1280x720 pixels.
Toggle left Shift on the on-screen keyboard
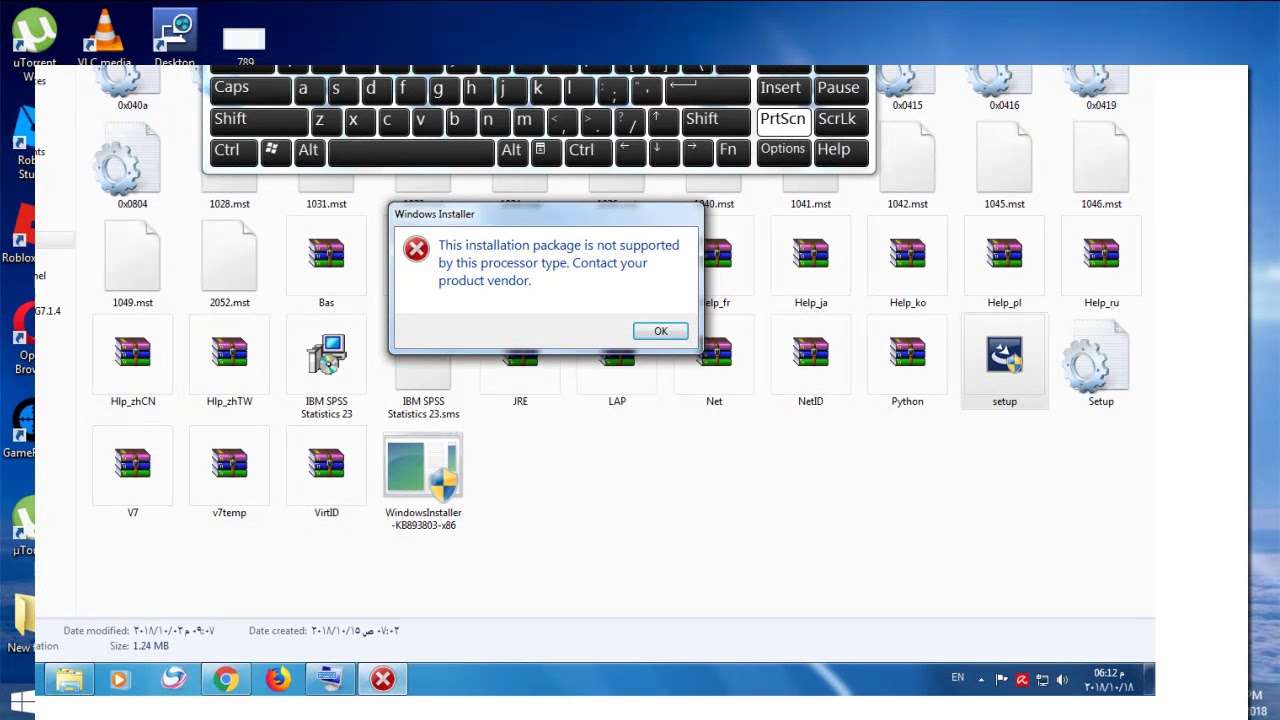(259, 120)
